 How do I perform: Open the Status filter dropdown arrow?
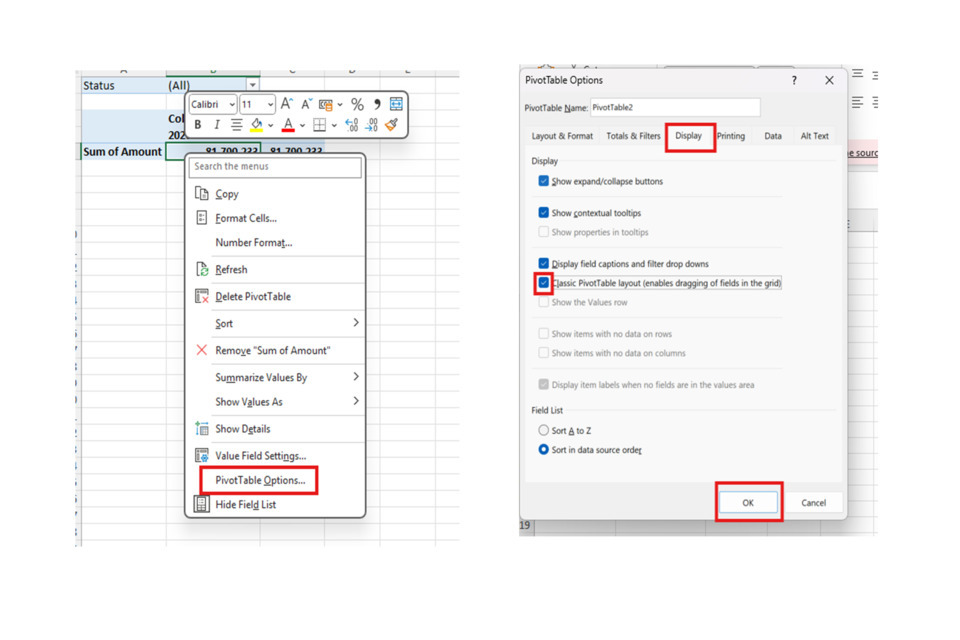click(x=253, y=86)
